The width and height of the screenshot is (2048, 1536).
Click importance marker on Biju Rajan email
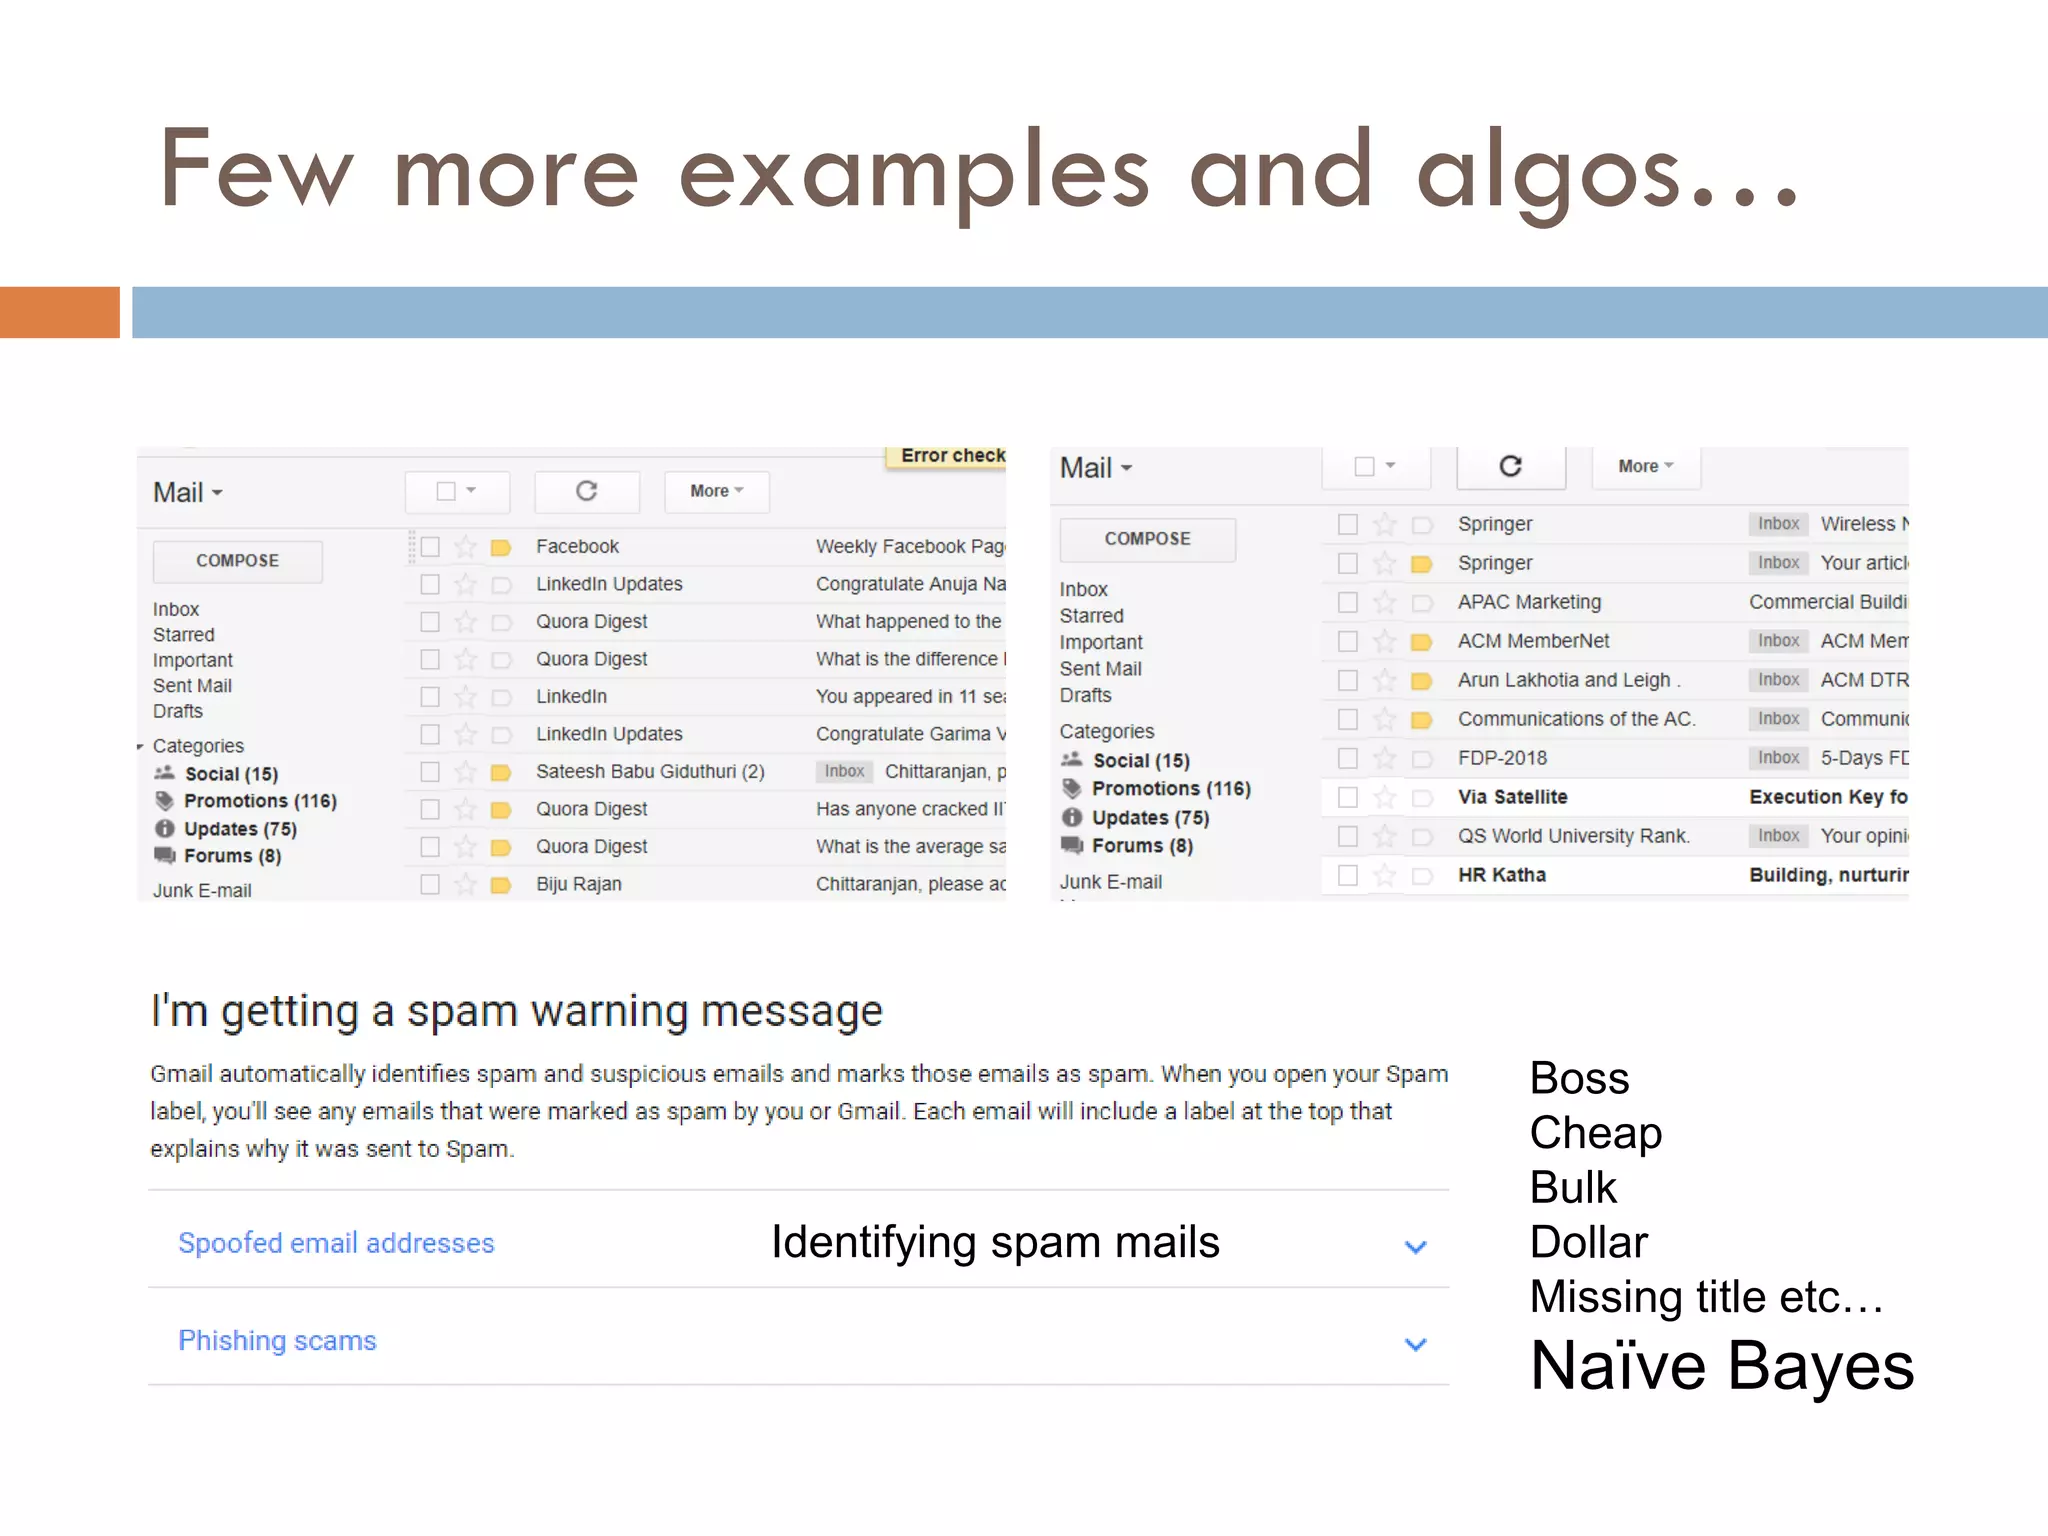click(501, 885)
